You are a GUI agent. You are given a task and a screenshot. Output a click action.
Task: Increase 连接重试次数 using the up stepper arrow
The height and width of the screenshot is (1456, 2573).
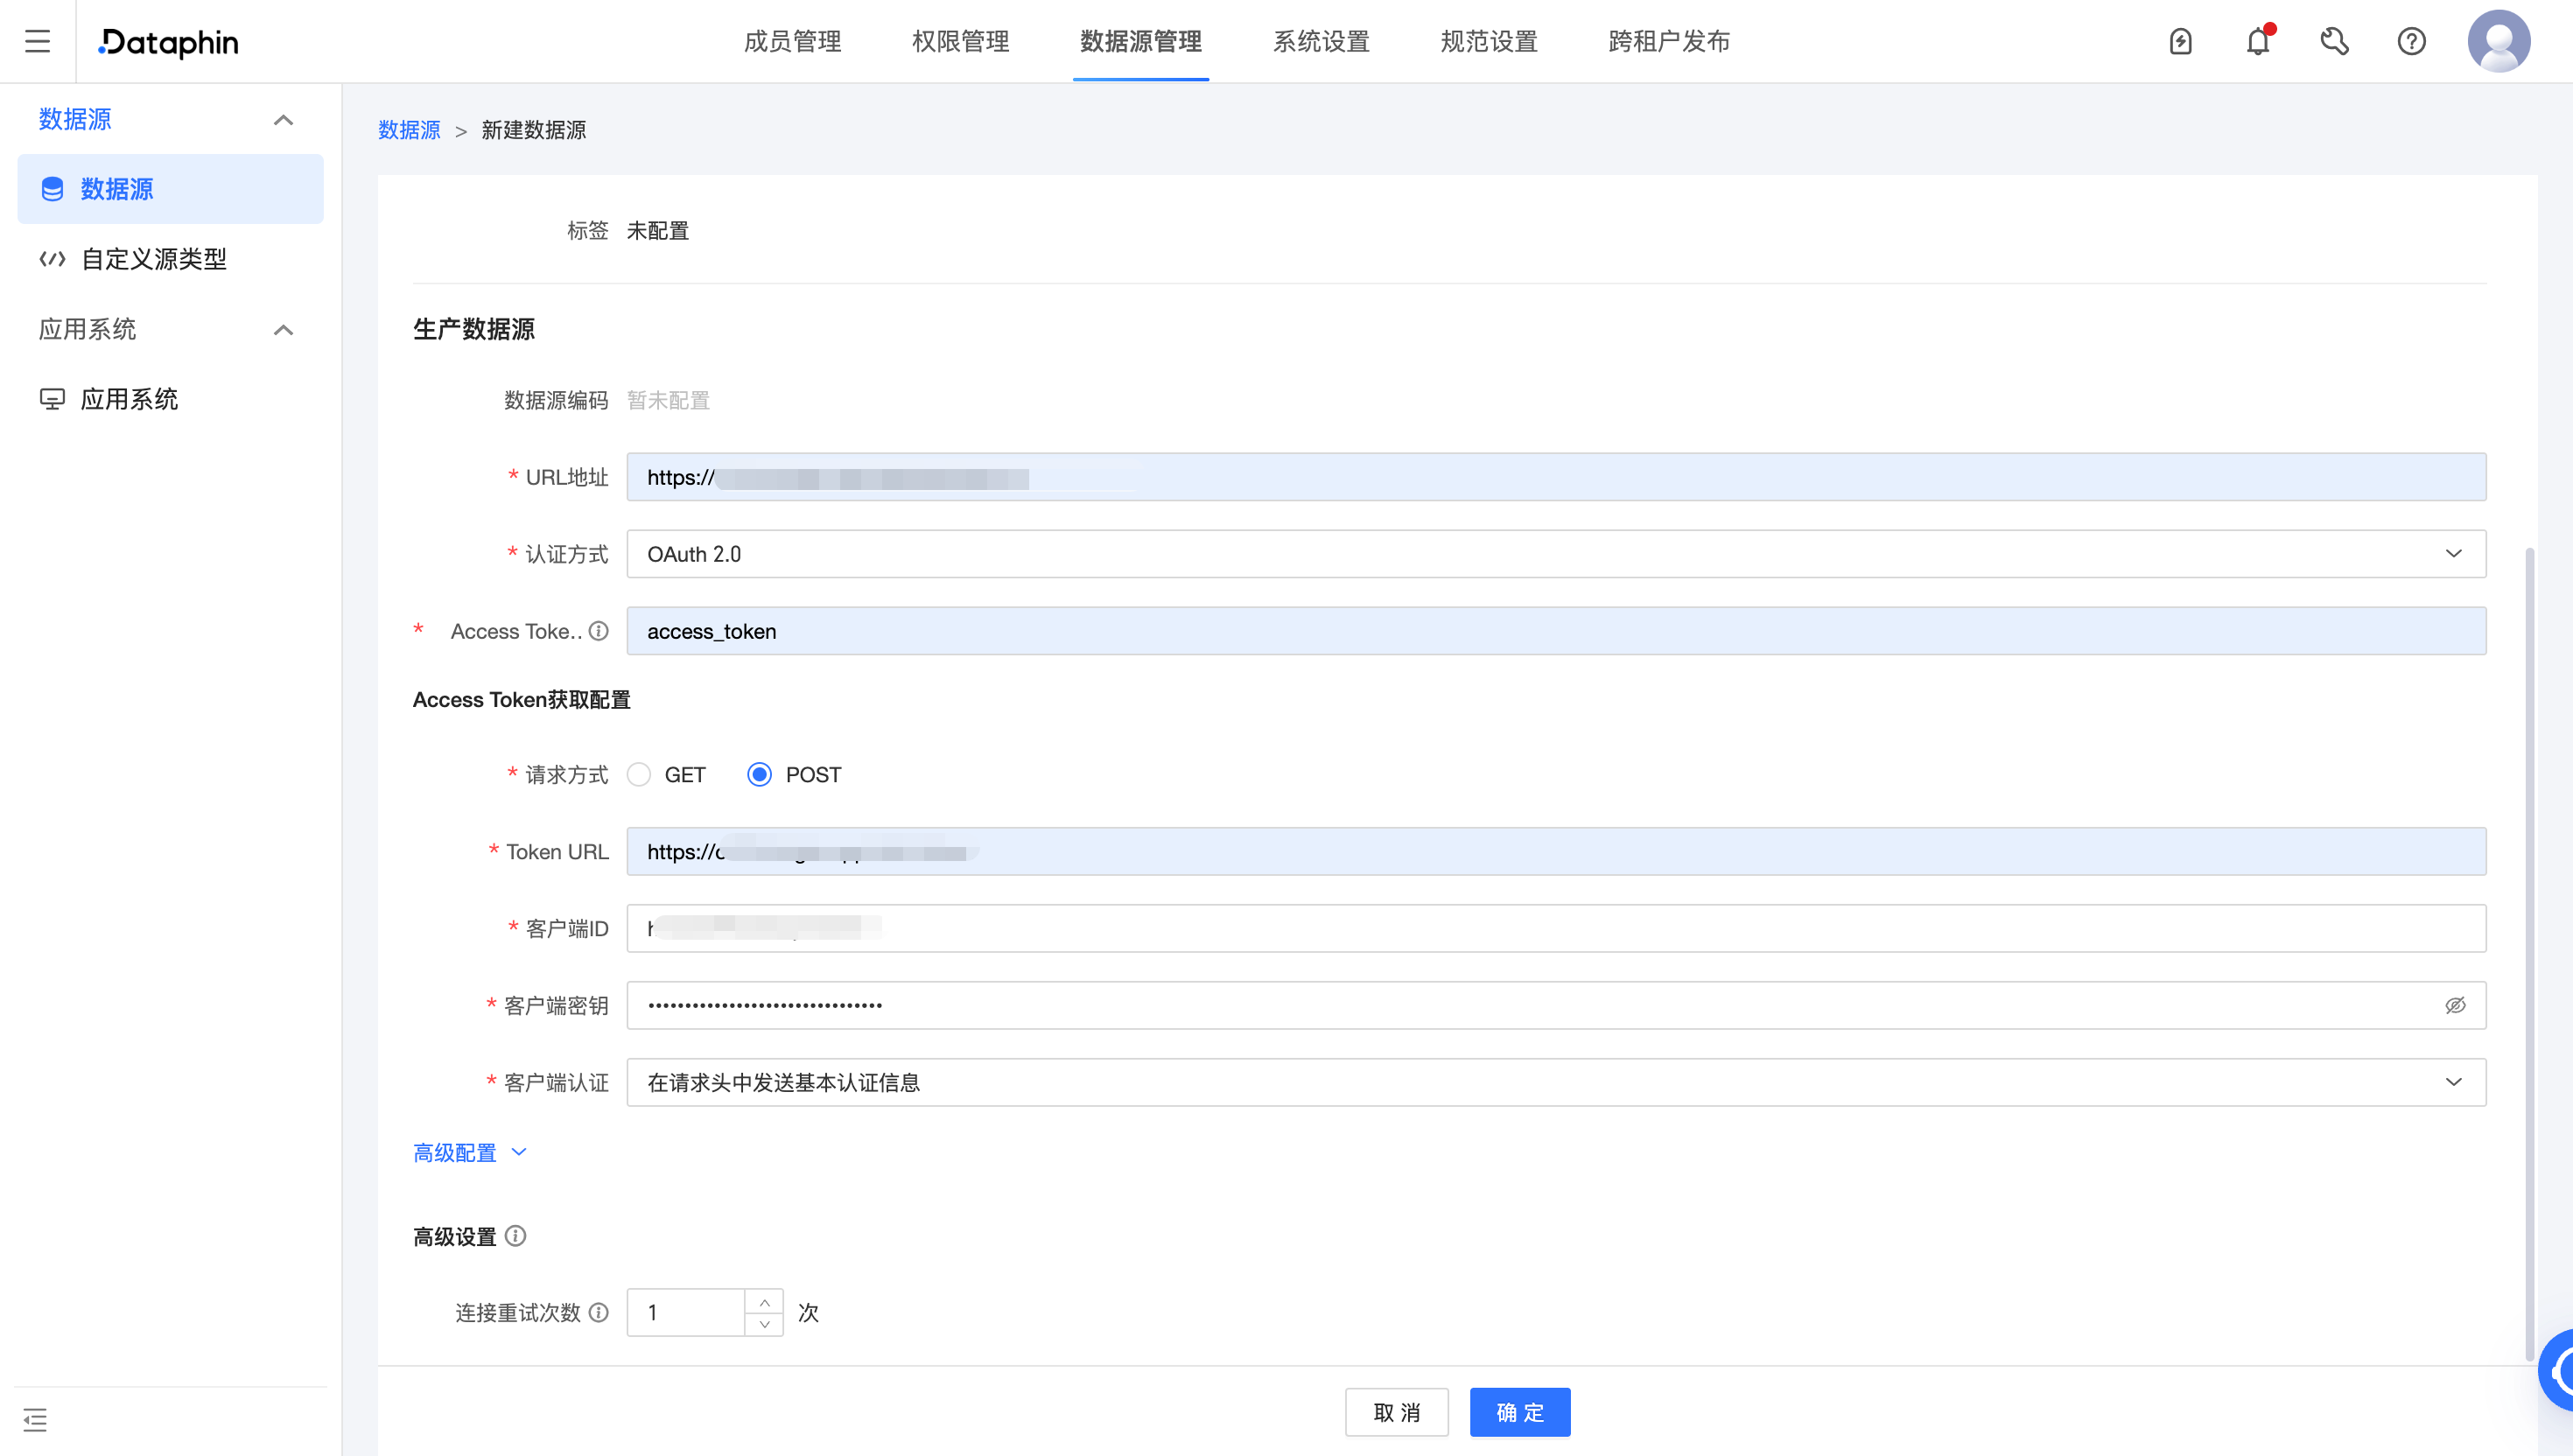pyautogui.click(x=765, y=1300)
